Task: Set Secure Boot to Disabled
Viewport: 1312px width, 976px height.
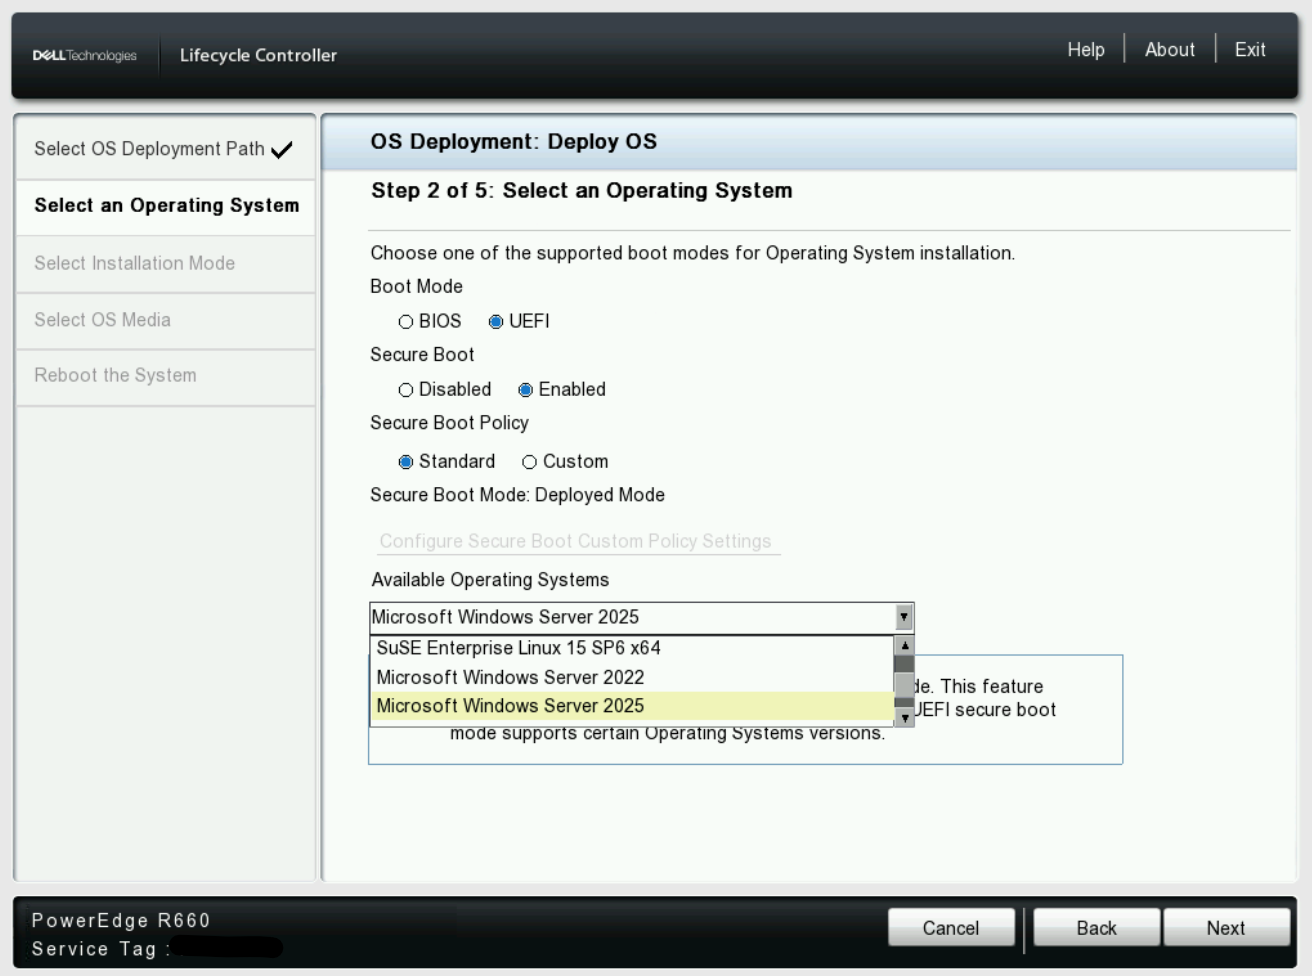Action: 406,390
